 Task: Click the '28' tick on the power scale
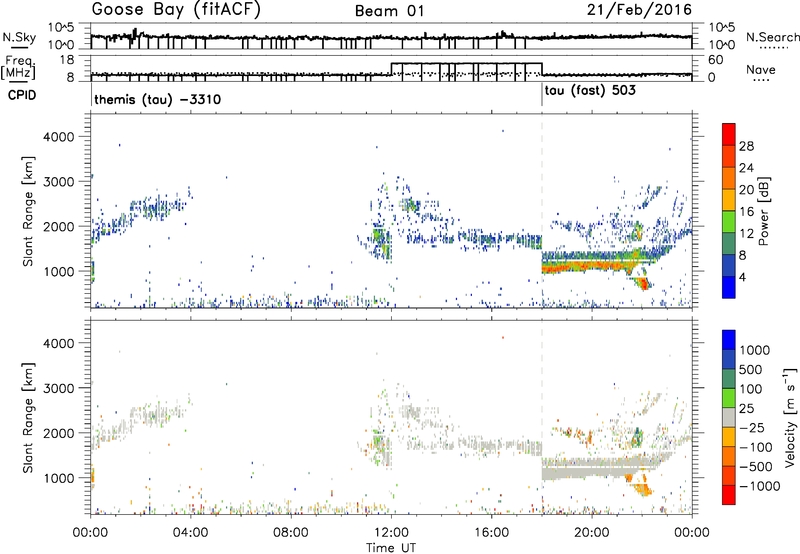[x=746, y=146]
